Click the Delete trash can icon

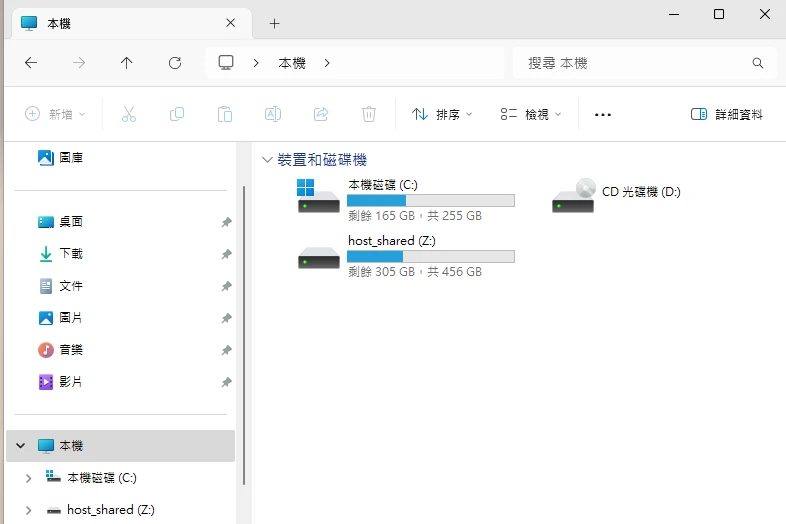(x=369, y=114)
